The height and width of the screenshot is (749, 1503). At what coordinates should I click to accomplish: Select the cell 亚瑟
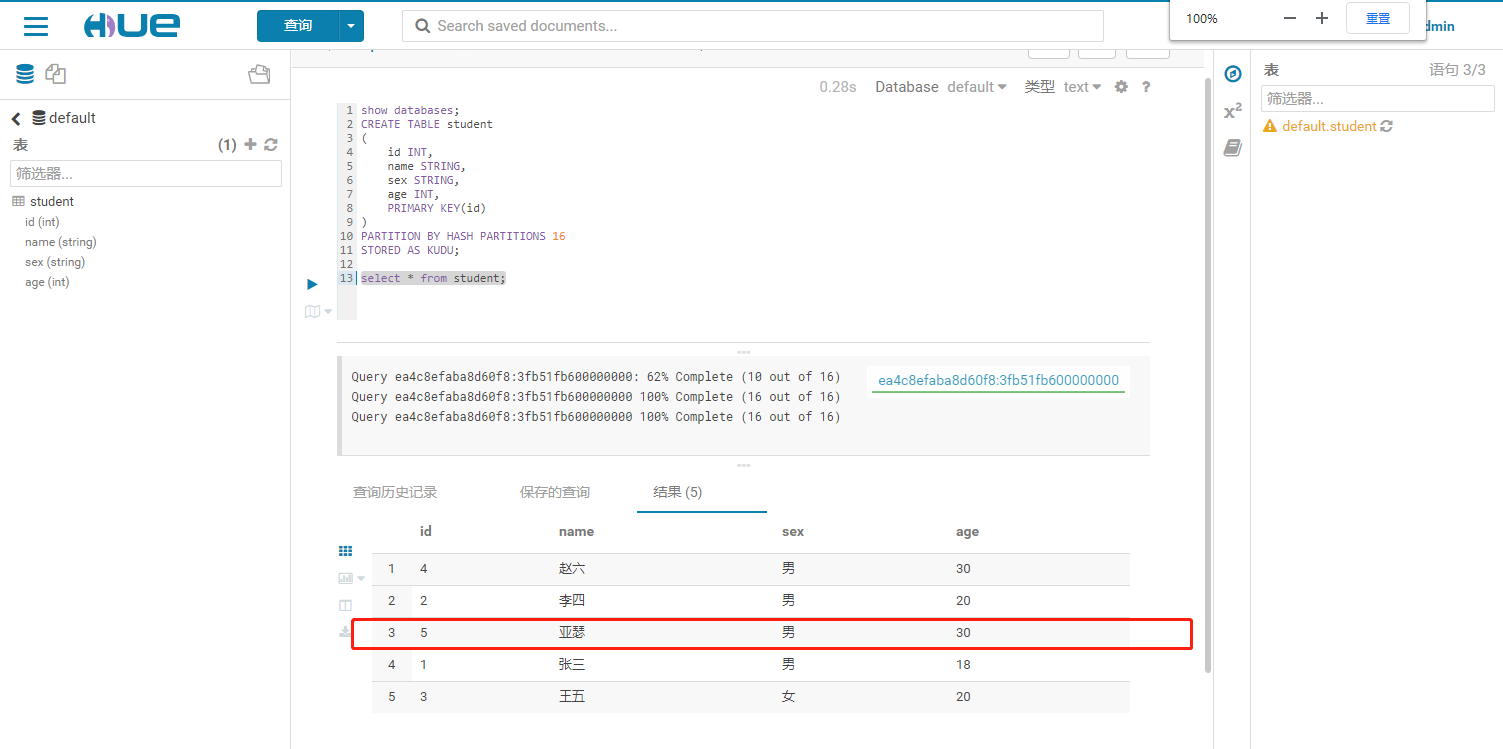pos(572,633)
